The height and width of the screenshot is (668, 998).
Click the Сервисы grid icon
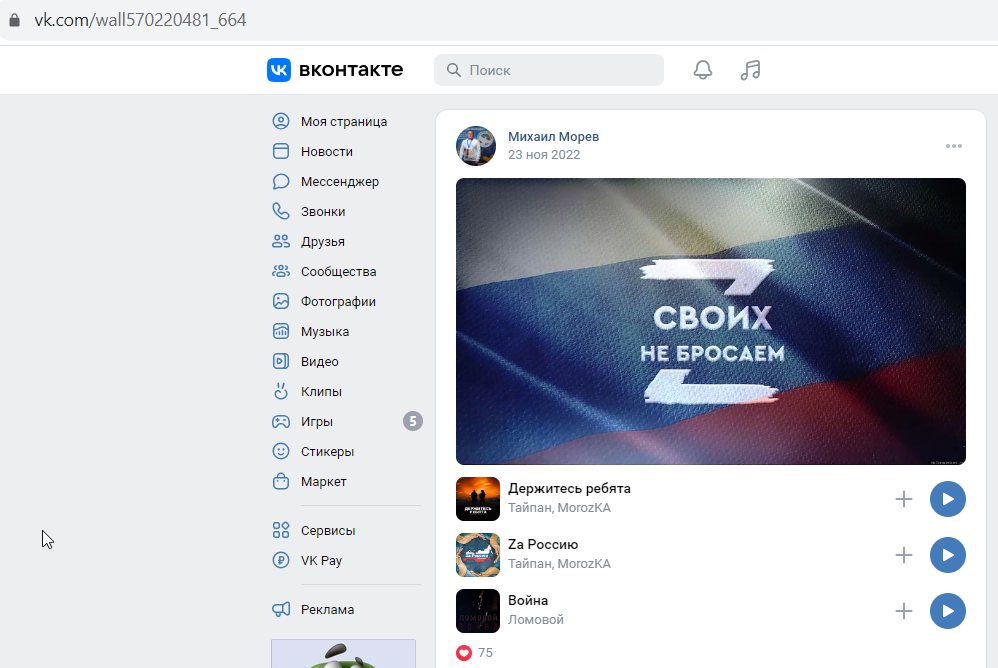(x=281, y=530)
